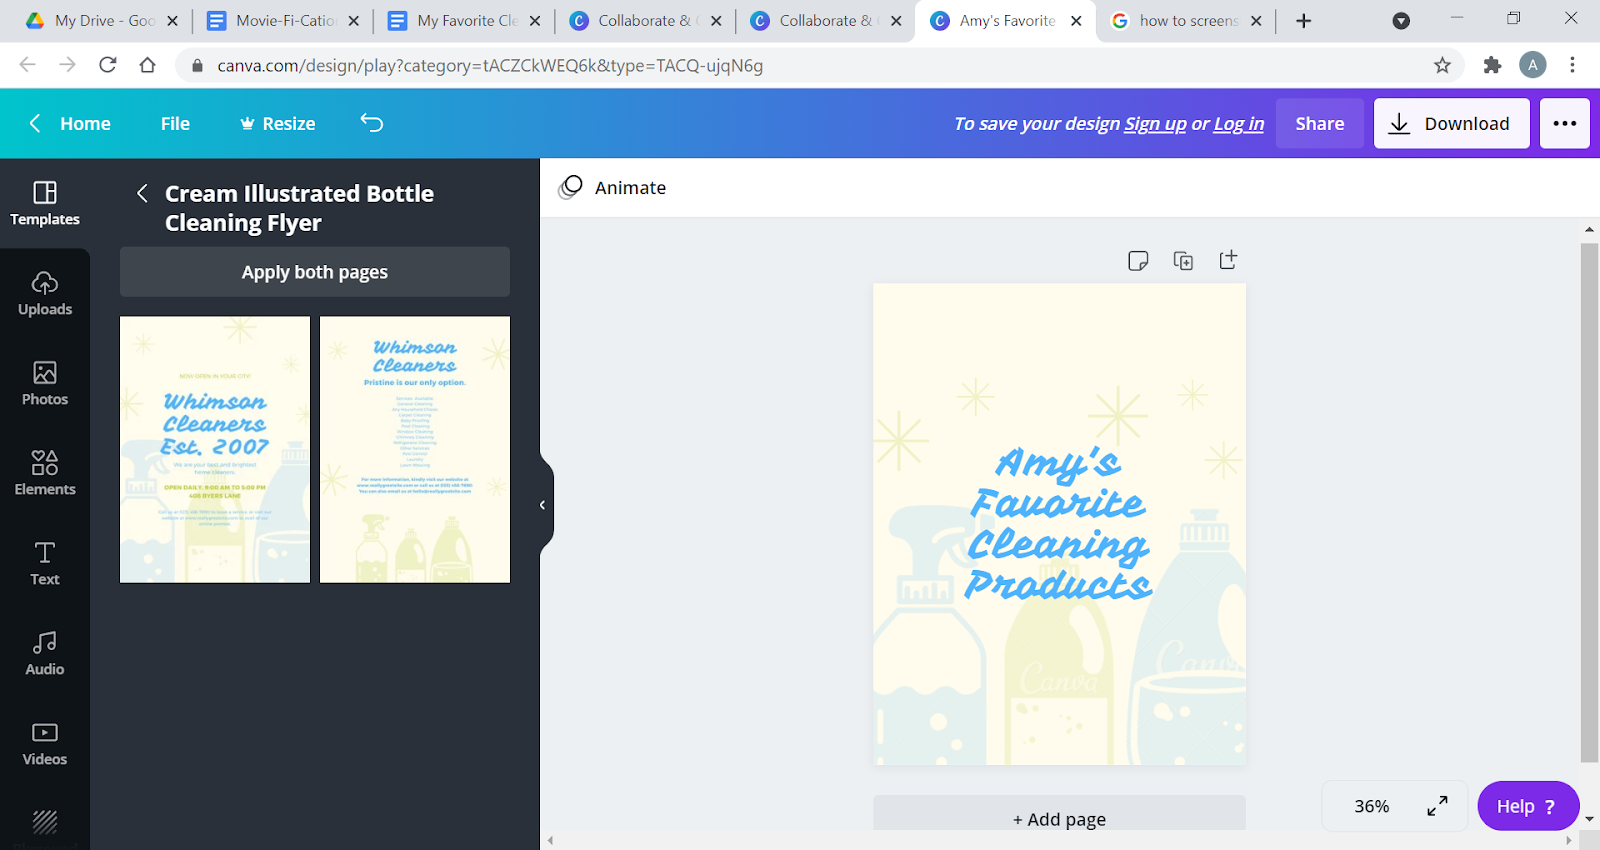Select the Amy's Favorite Cleaning Products heading
This screenshot has height=850, width=1600.
tap(1059, 524)
